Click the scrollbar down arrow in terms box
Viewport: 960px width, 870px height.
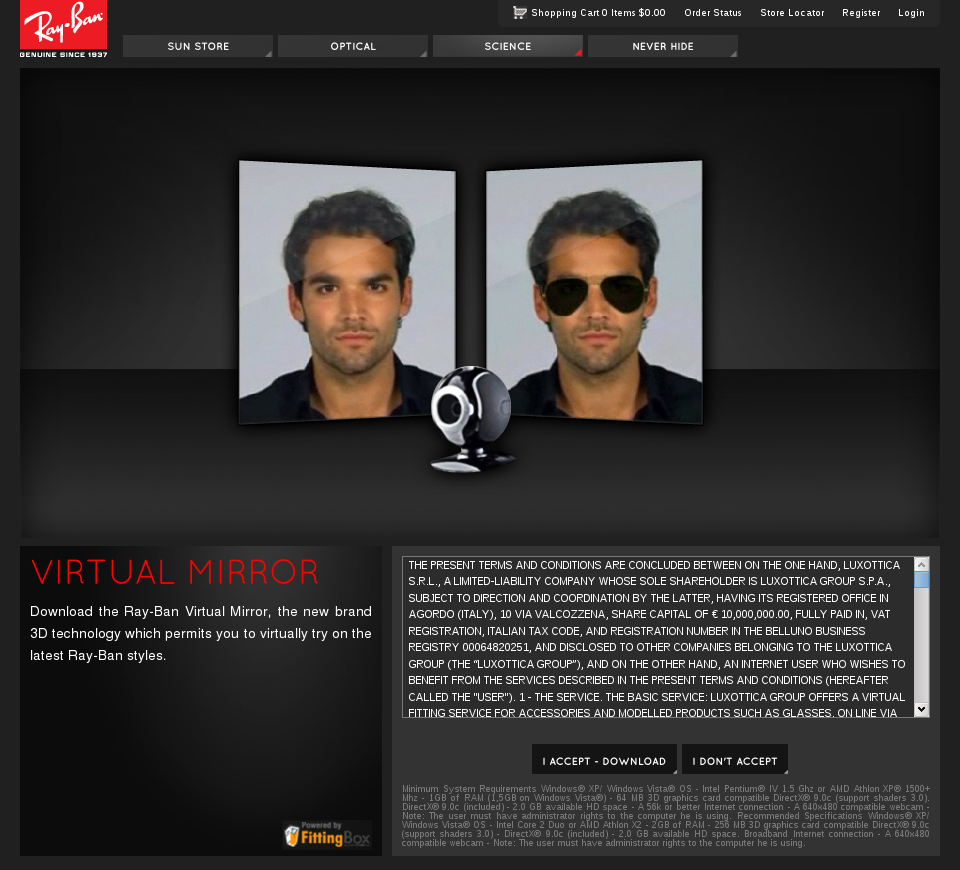click(922, 710)
